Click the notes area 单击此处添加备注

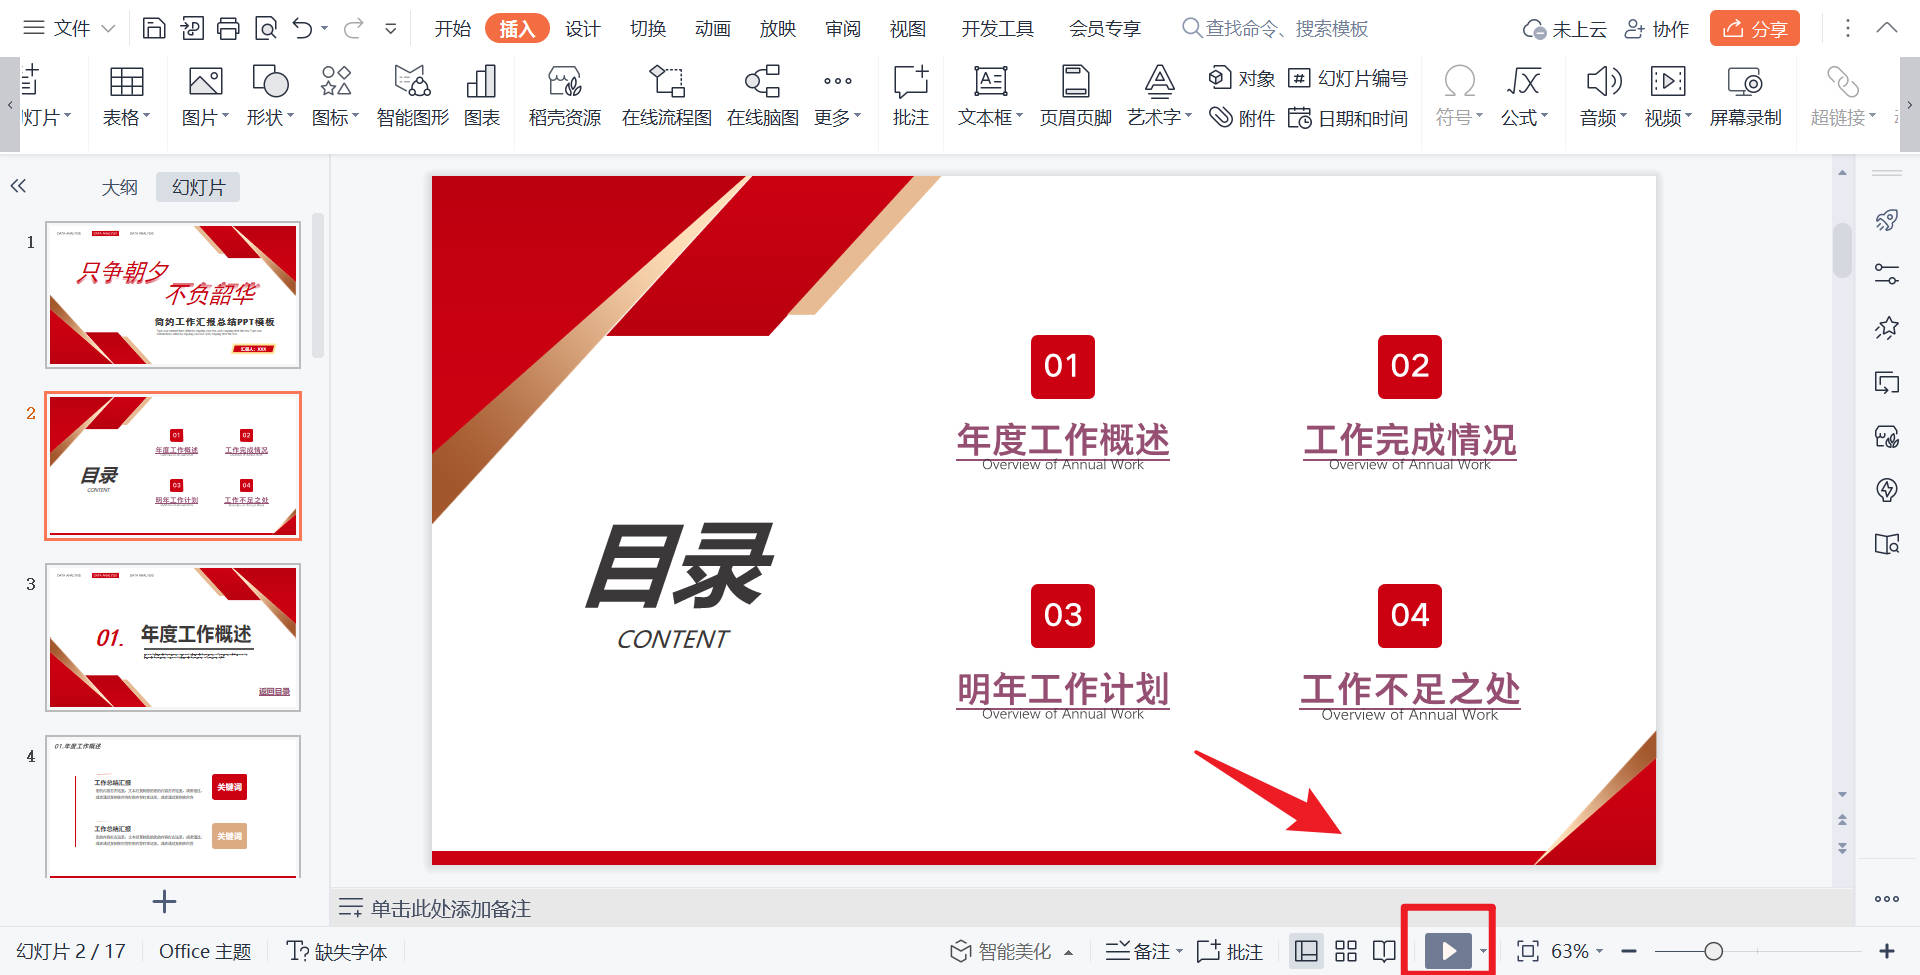(x=450, y=908)
